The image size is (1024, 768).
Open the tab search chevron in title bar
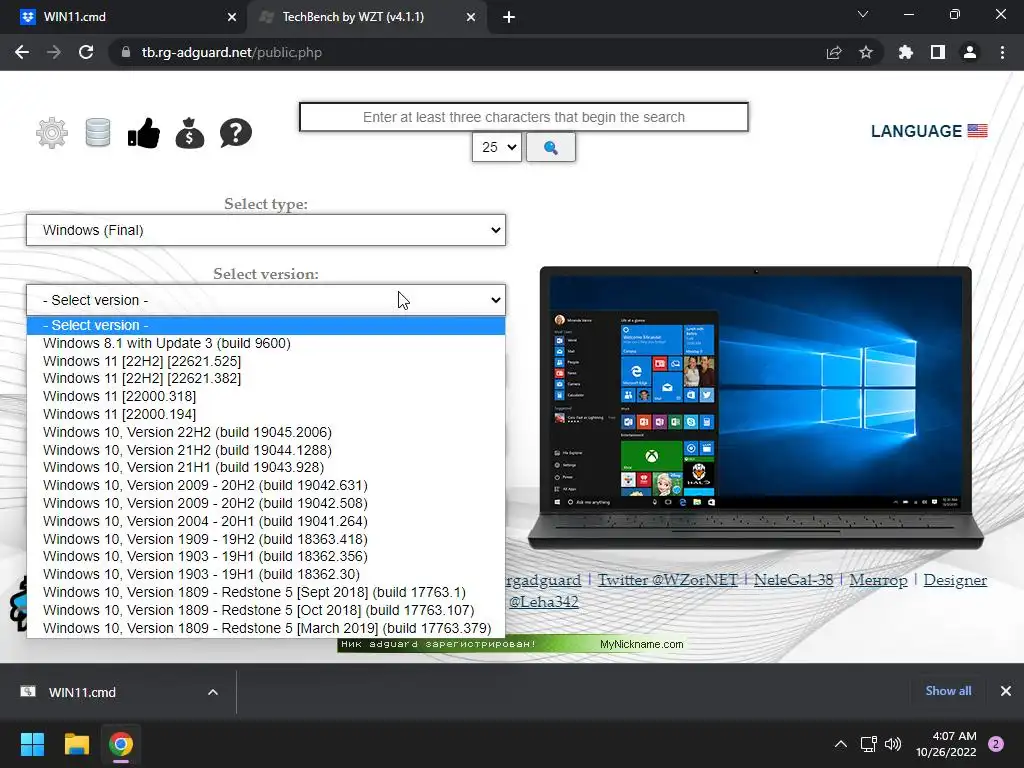[863, 14]
